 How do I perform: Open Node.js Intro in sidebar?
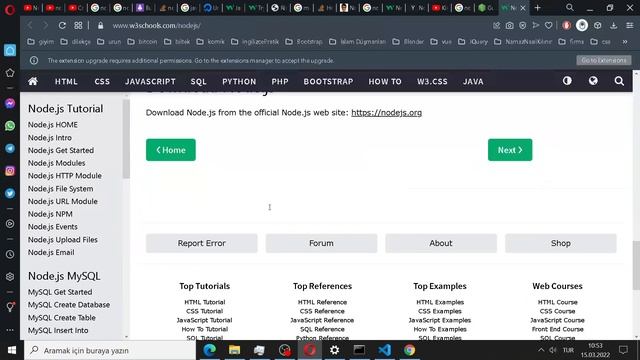coord(50,138)
